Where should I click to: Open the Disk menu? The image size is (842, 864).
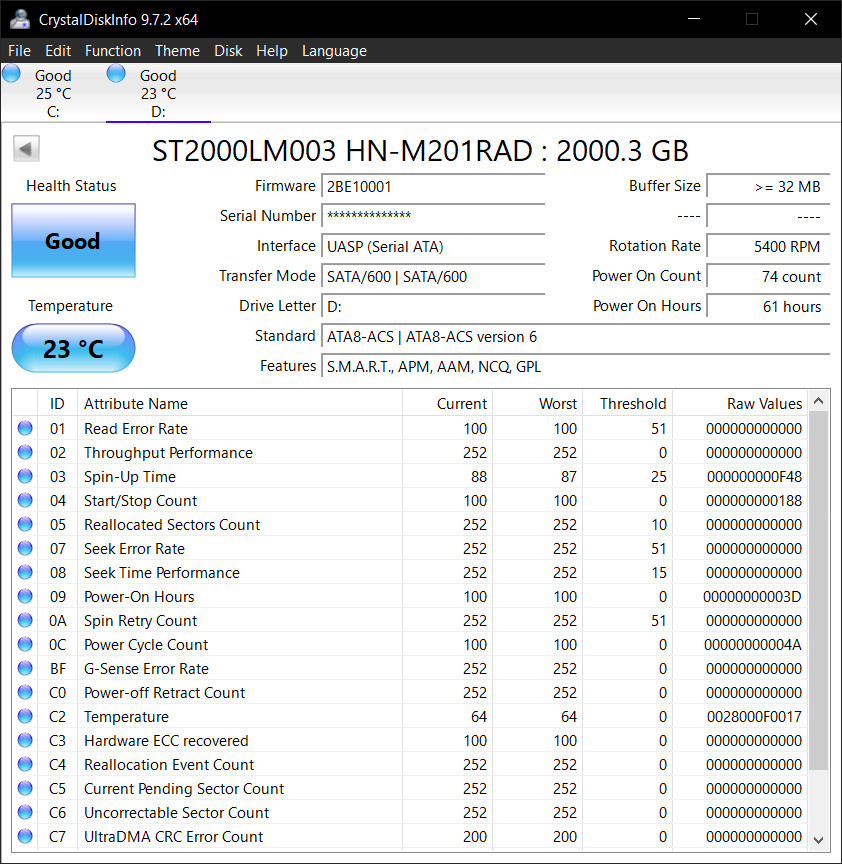(228, 51)
